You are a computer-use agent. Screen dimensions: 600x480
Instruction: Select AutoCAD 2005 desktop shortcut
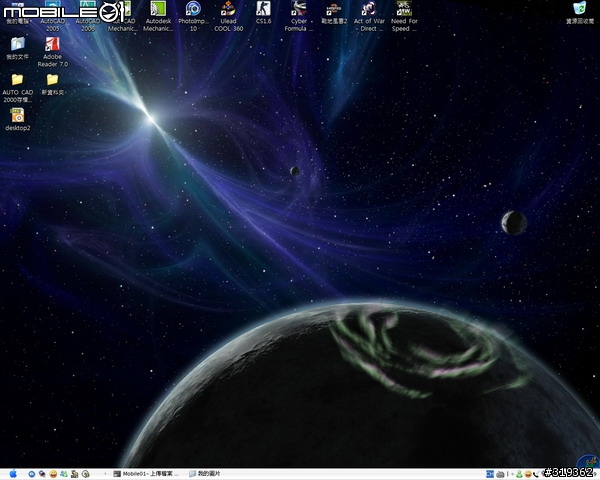(x=53, y=16)
